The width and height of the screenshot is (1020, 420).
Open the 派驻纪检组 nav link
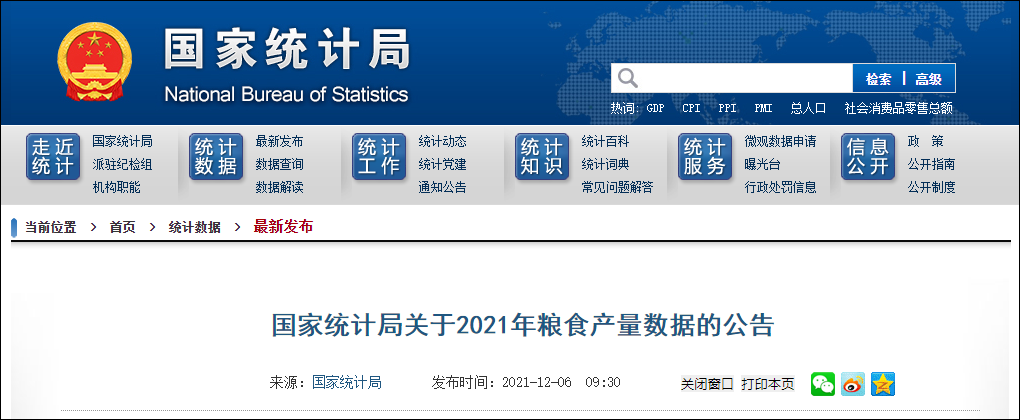122,164
